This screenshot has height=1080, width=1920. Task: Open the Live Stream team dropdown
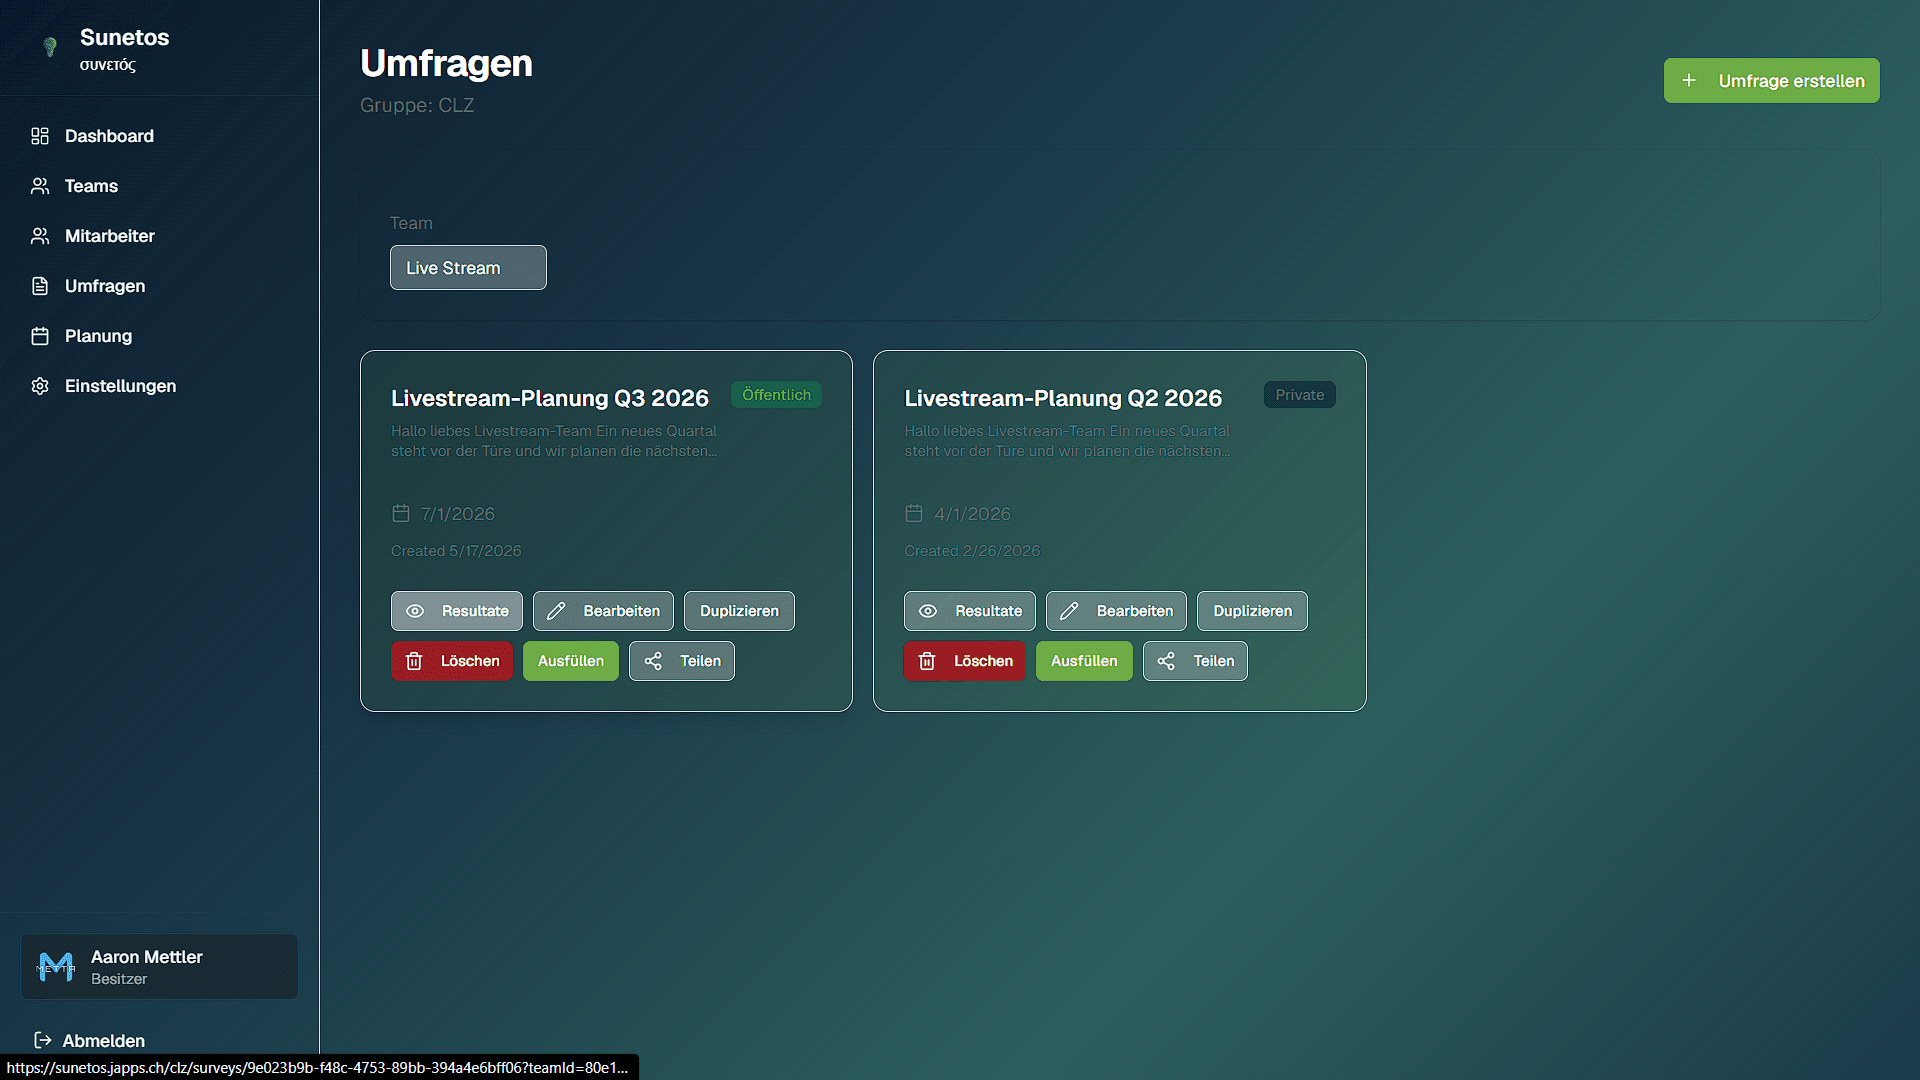[468, 268]
